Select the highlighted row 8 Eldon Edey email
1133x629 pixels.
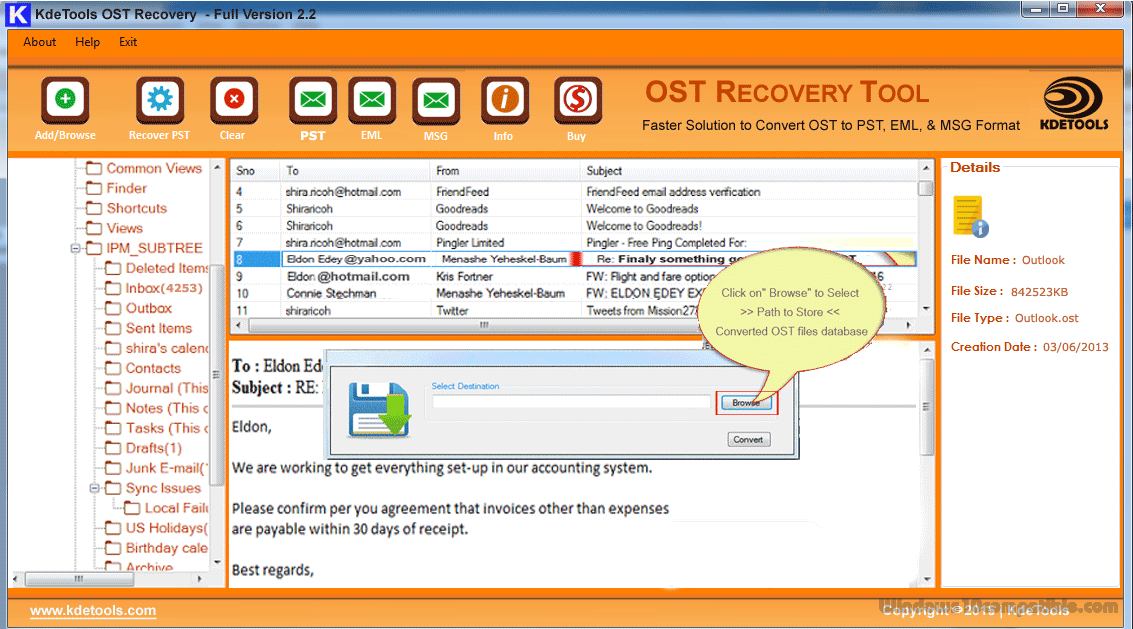[x=574, y=260]
